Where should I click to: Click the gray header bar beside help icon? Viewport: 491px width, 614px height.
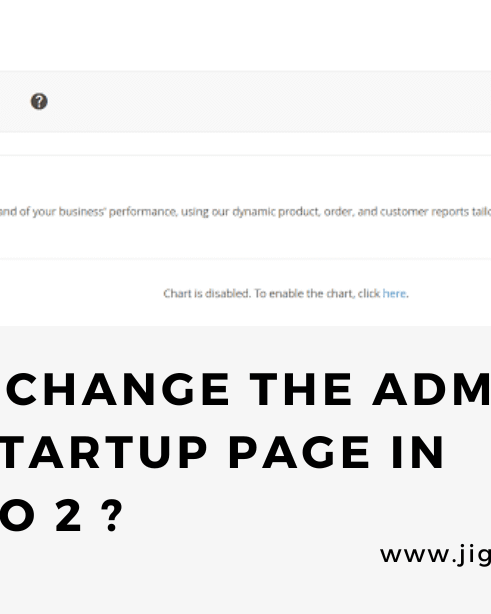click(266, 101)
